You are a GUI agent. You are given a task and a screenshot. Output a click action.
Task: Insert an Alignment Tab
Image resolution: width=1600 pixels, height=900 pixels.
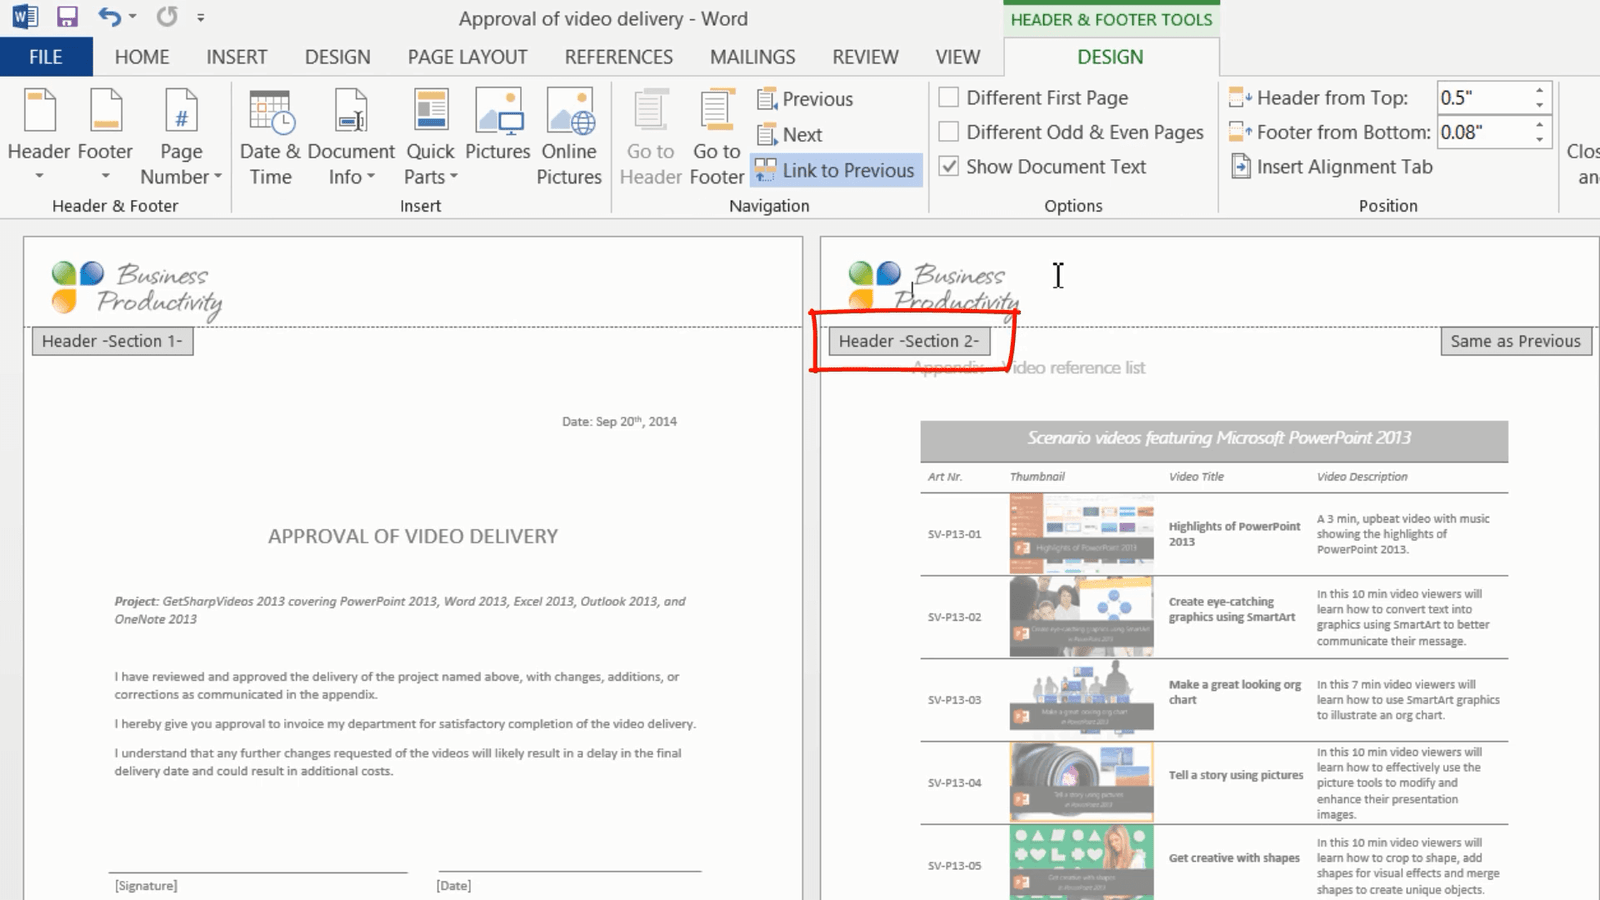coord(1330,166)
